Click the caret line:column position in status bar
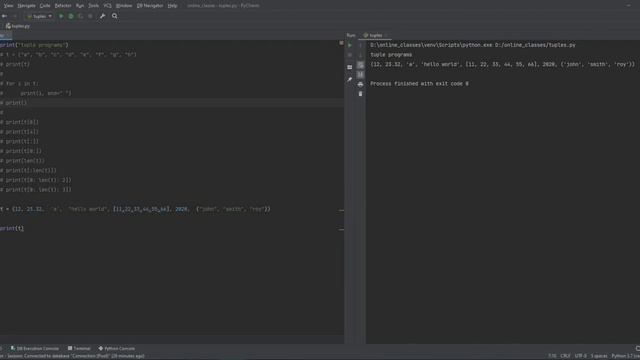 pos(552,356)
